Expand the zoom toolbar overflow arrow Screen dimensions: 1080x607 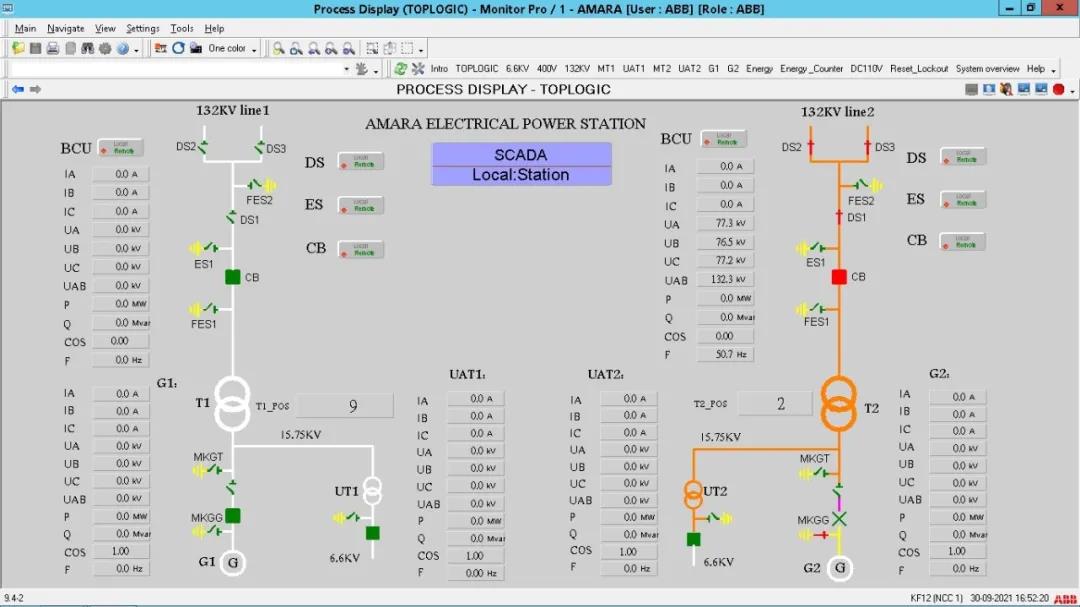421,49
